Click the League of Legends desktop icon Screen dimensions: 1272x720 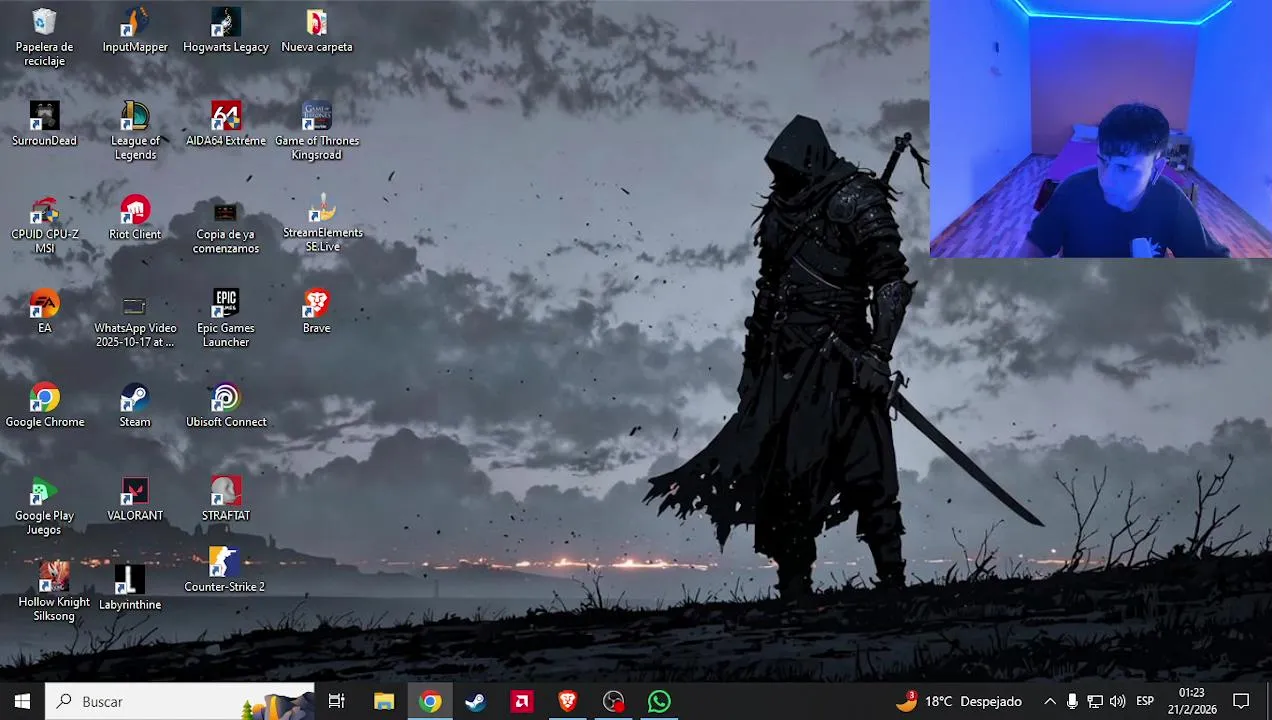[x=135, y=131]
